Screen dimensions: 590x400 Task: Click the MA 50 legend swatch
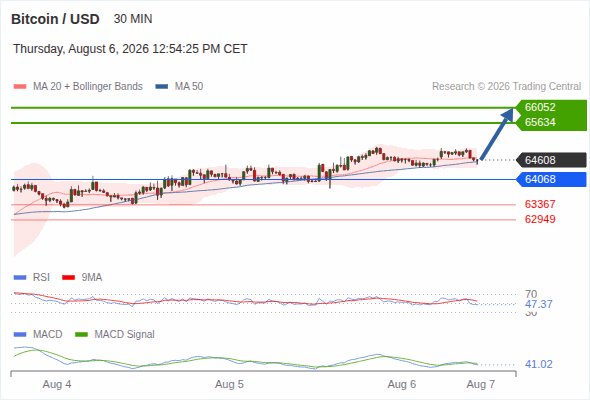tap(162, 87)
